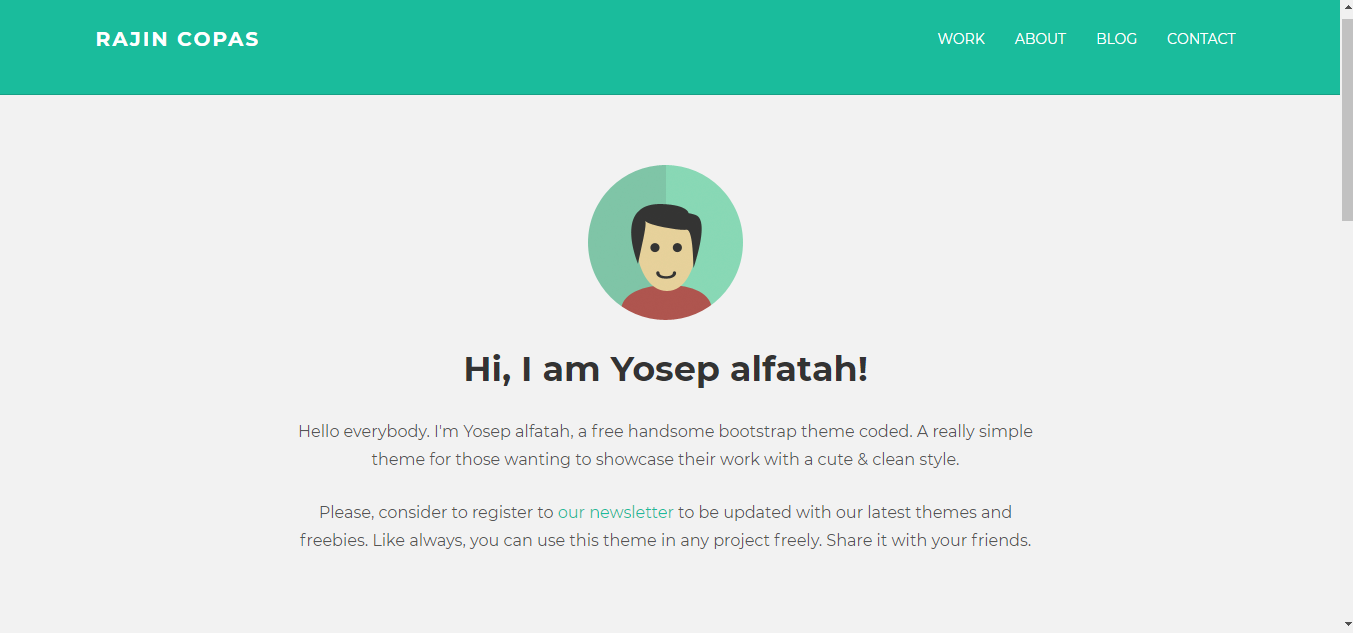This screenshot has width=1353, height=633.
Task: Open the BLOG menu link
Action: [1116, 39]
